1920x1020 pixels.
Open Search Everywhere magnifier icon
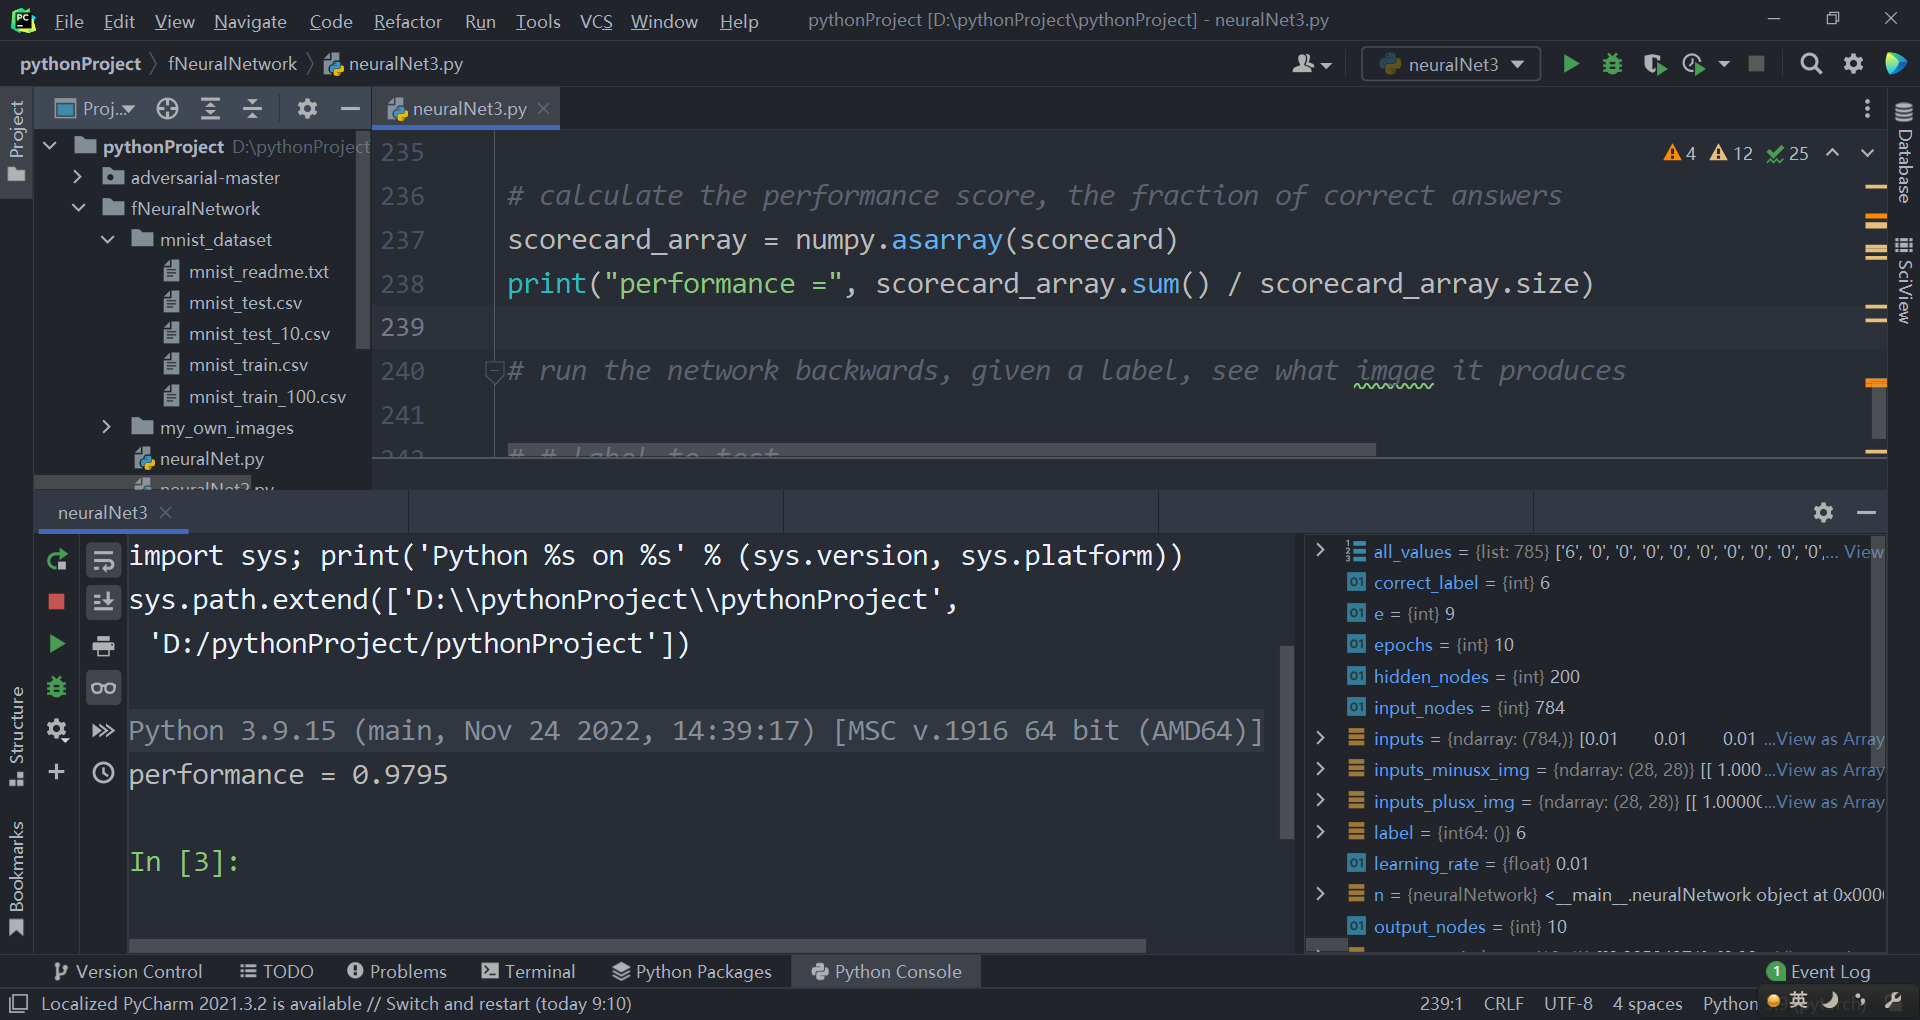[1811, 64]
